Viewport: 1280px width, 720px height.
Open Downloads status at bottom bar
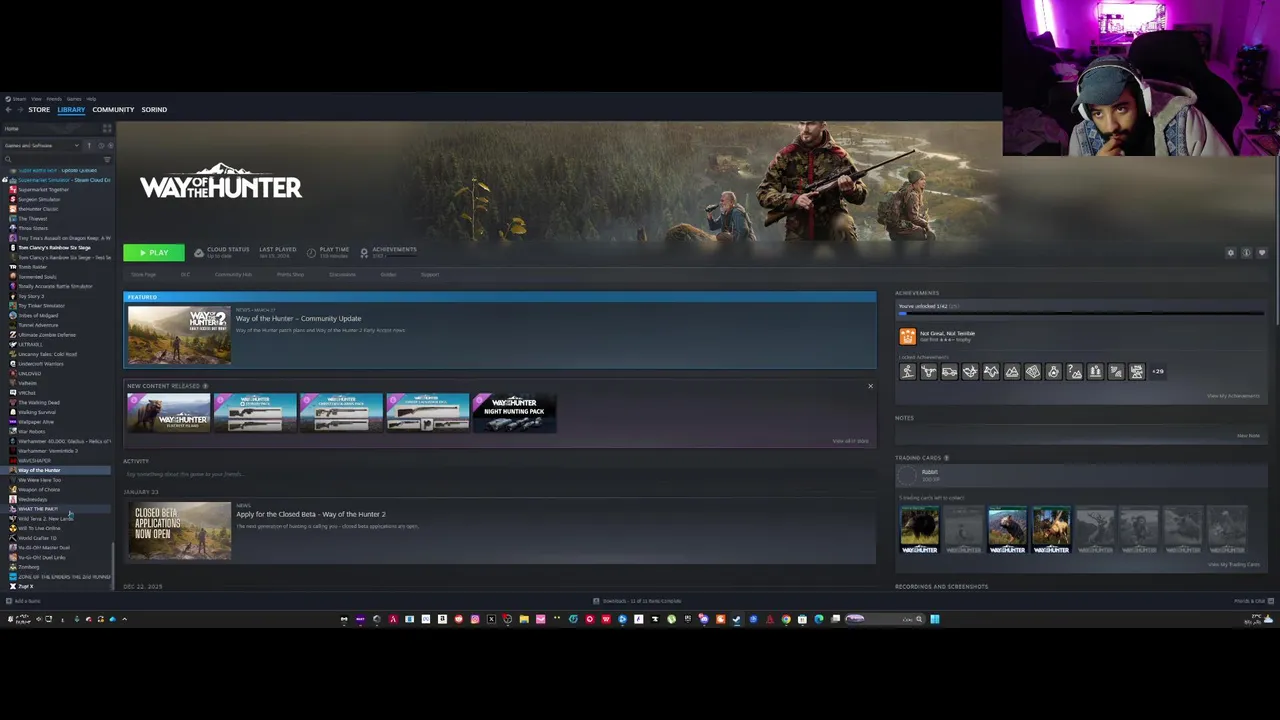637,601
